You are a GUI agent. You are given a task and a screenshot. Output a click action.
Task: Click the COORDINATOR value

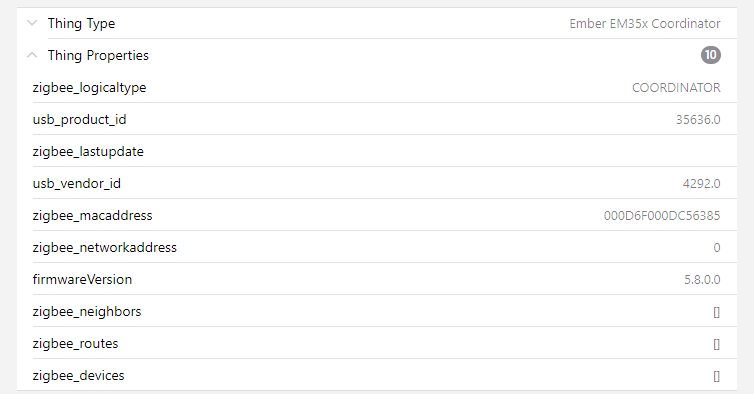coord(676,88)
